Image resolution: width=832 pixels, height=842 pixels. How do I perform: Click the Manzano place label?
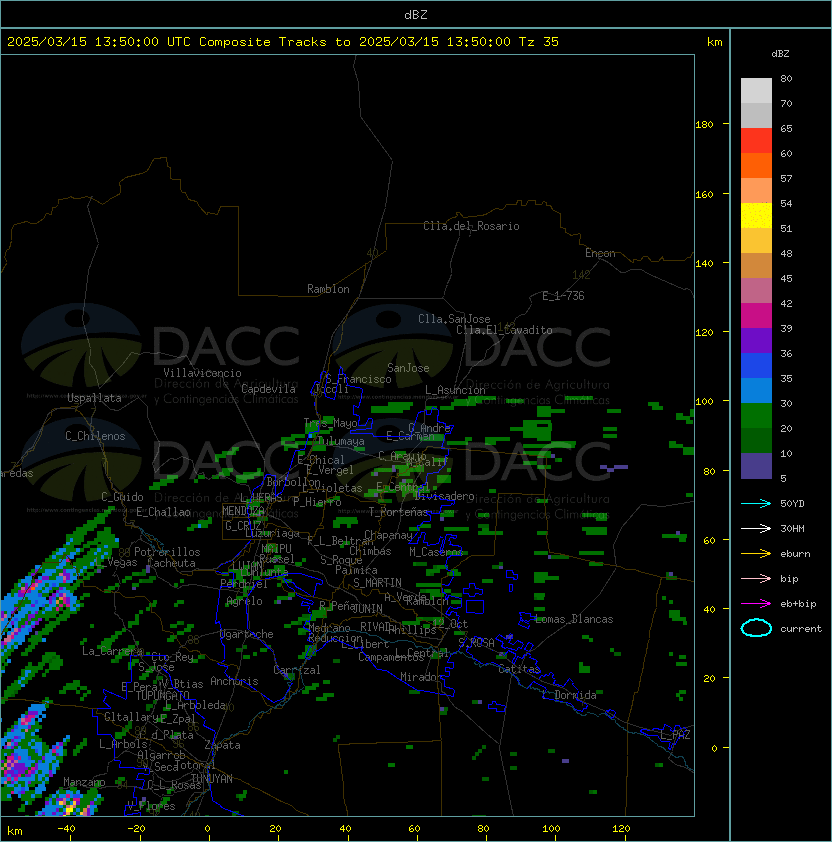tap(84, 782)
